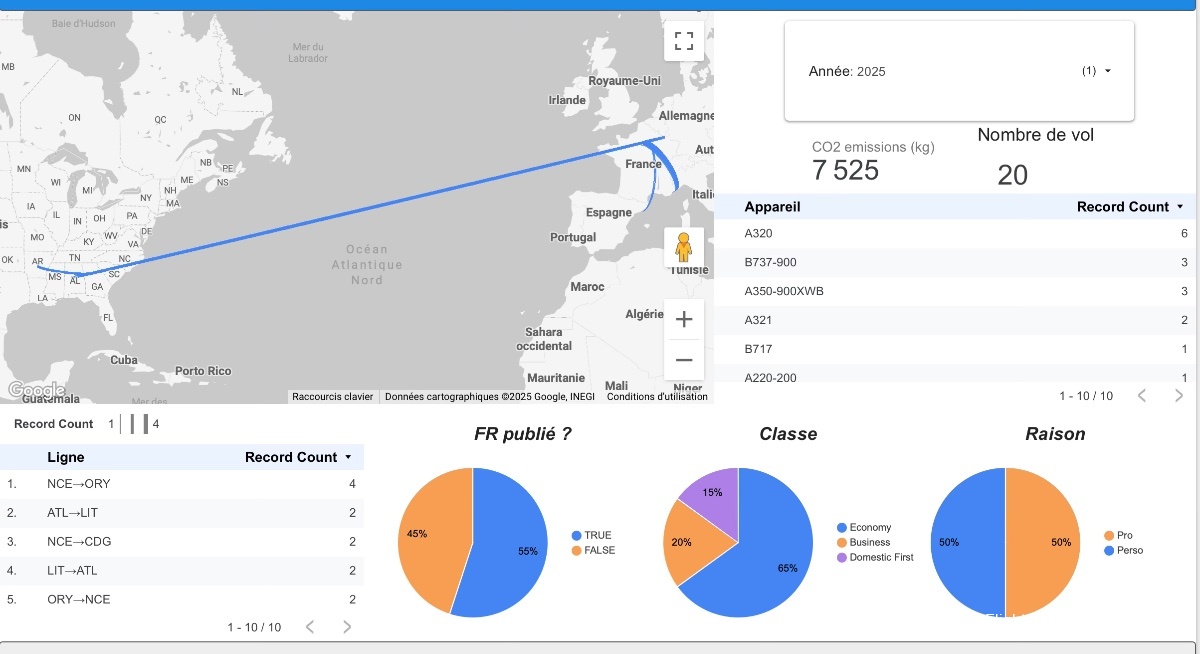1200x654 pixels.
Task: Zoom in on the map
Action: [x=684, y=320]
